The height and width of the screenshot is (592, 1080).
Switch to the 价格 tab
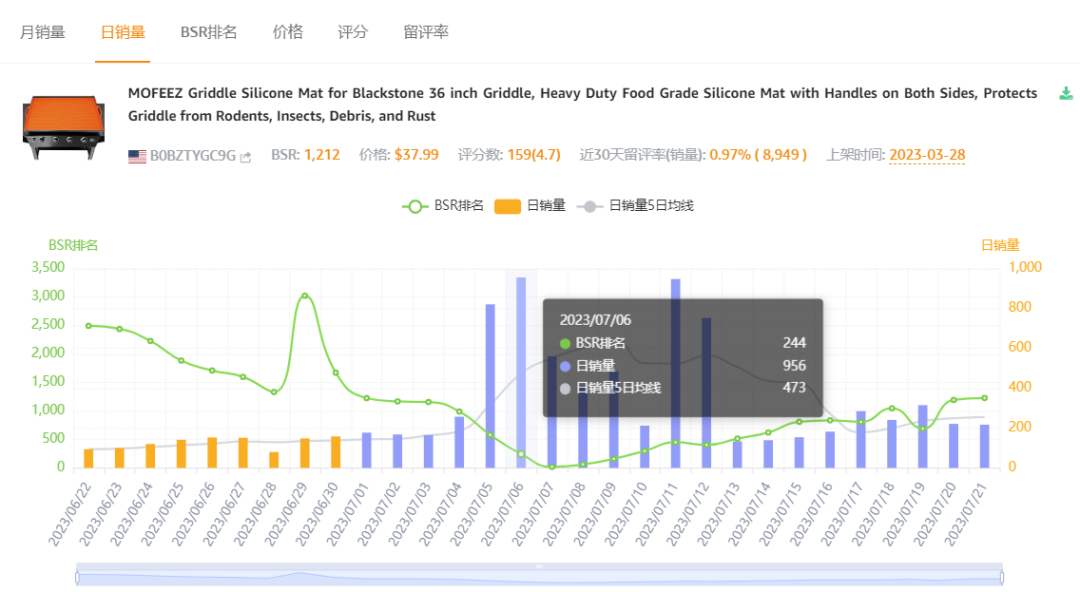pos(287,32)
